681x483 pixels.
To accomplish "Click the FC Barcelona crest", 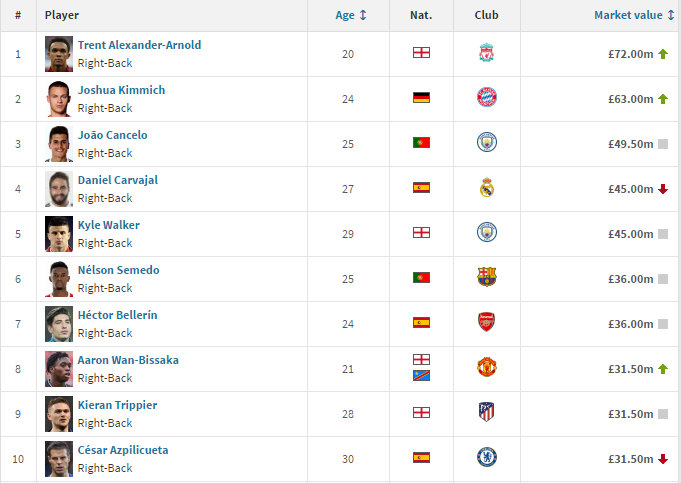I will [486, 277].
